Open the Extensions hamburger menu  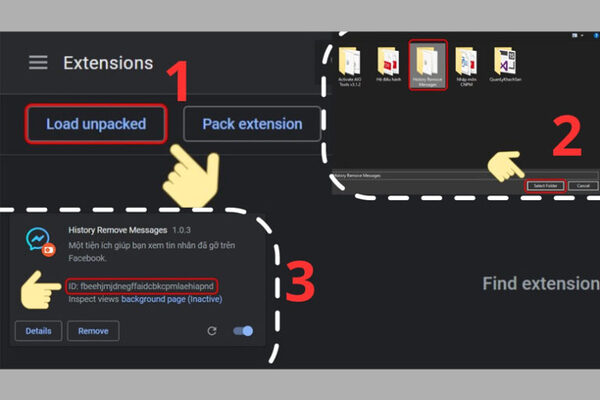[38, 62]
